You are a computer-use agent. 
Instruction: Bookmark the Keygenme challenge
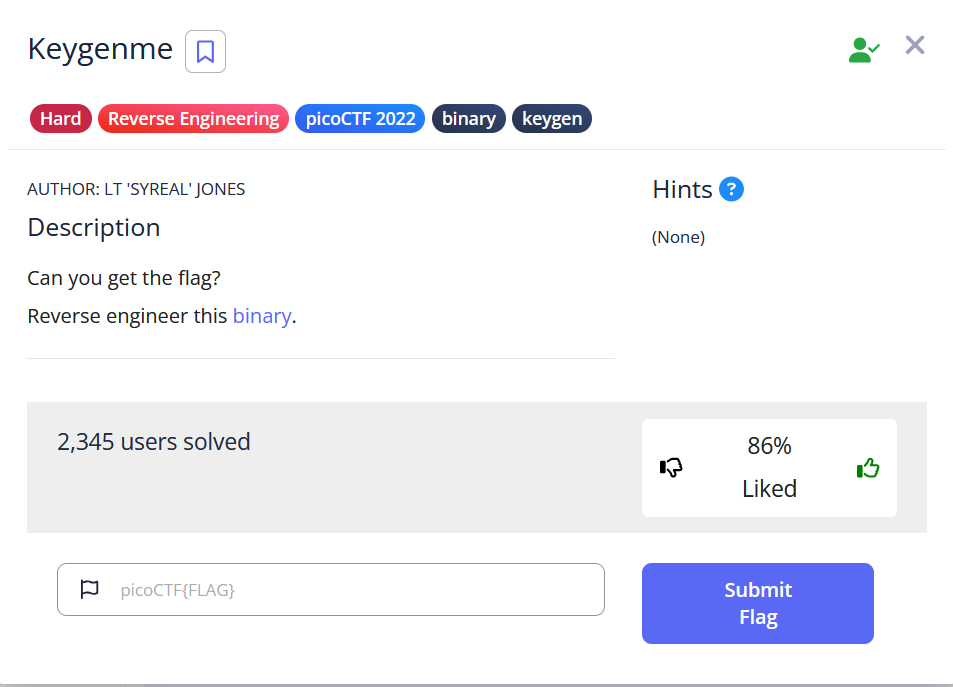205,52
